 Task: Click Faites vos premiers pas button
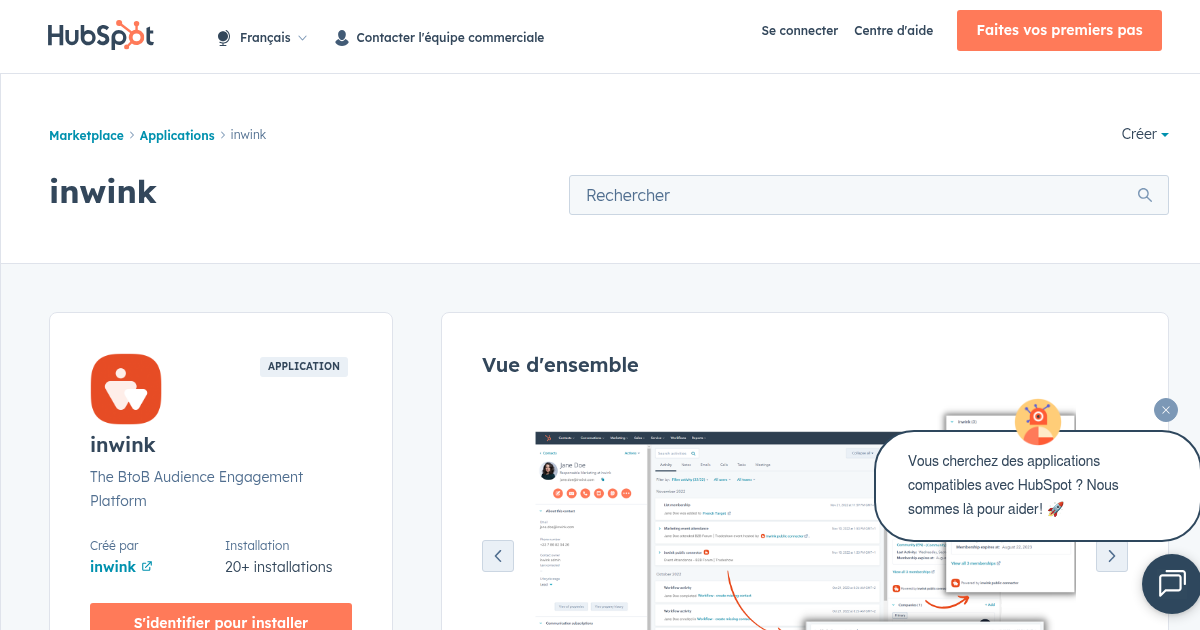tap(1059, 30)
